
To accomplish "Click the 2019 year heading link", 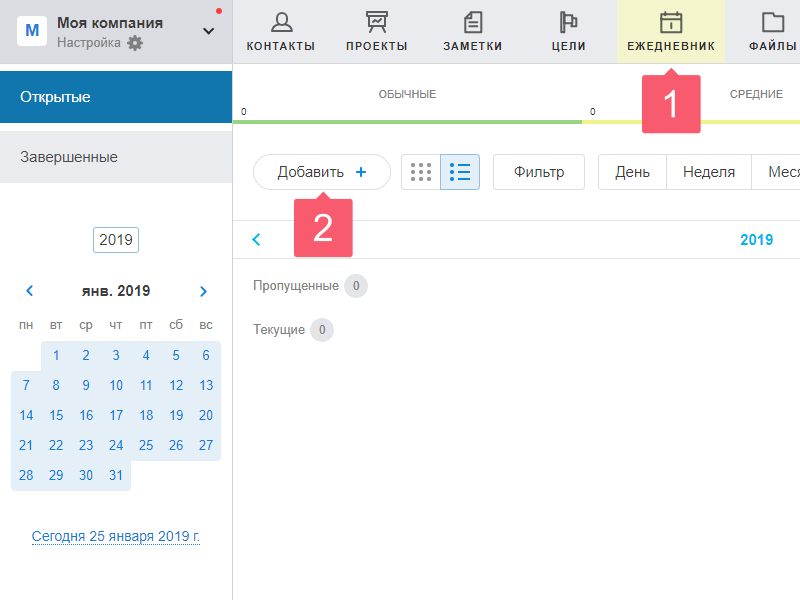I will click(x=756, y=240).
